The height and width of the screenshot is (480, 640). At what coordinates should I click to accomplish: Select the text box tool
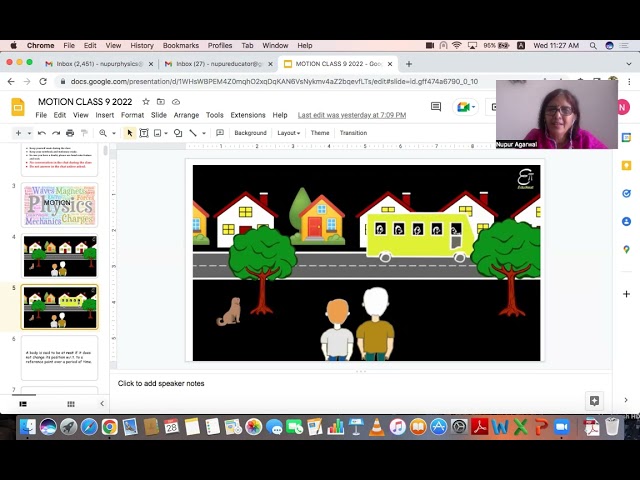(144, 133)
